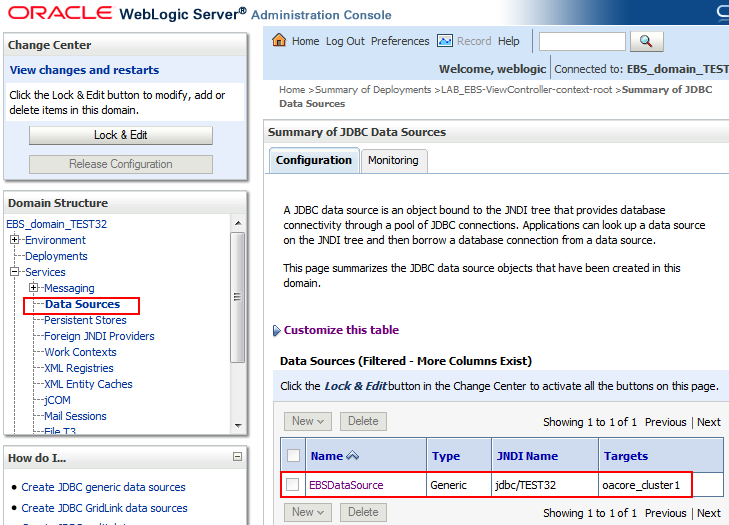Check the EBSDataSource row checkbox
The image size is (729, 525).
click(x=292, y=485)
